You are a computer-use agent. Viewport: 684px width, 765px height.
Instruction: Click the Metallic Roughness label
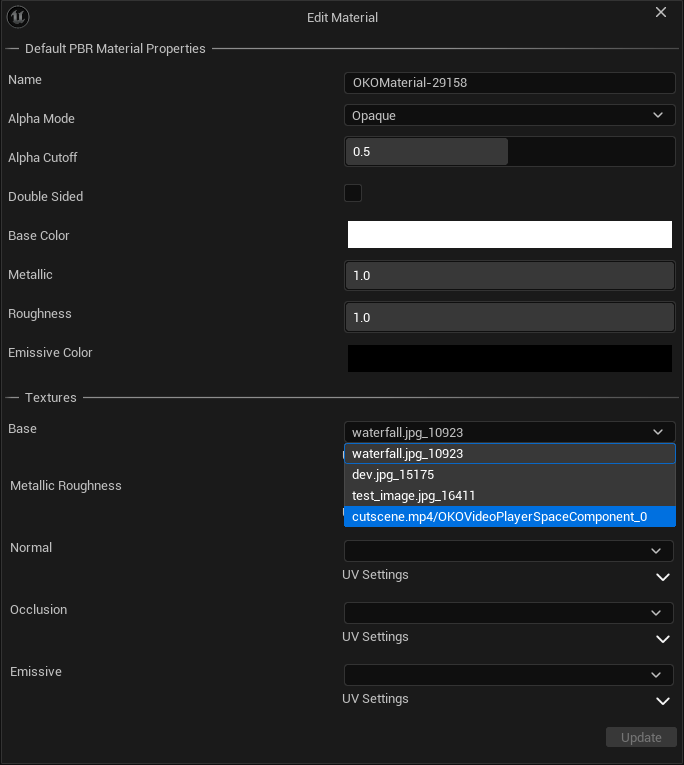[66, 486]
